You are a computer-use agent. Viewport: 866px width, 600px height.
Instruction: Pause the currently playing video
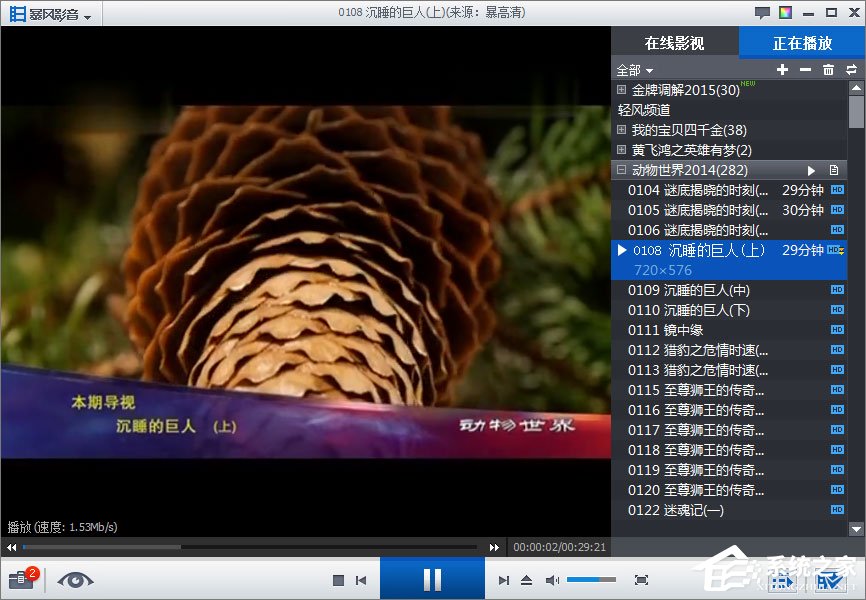pyautogui.click(x=431, y=579)
